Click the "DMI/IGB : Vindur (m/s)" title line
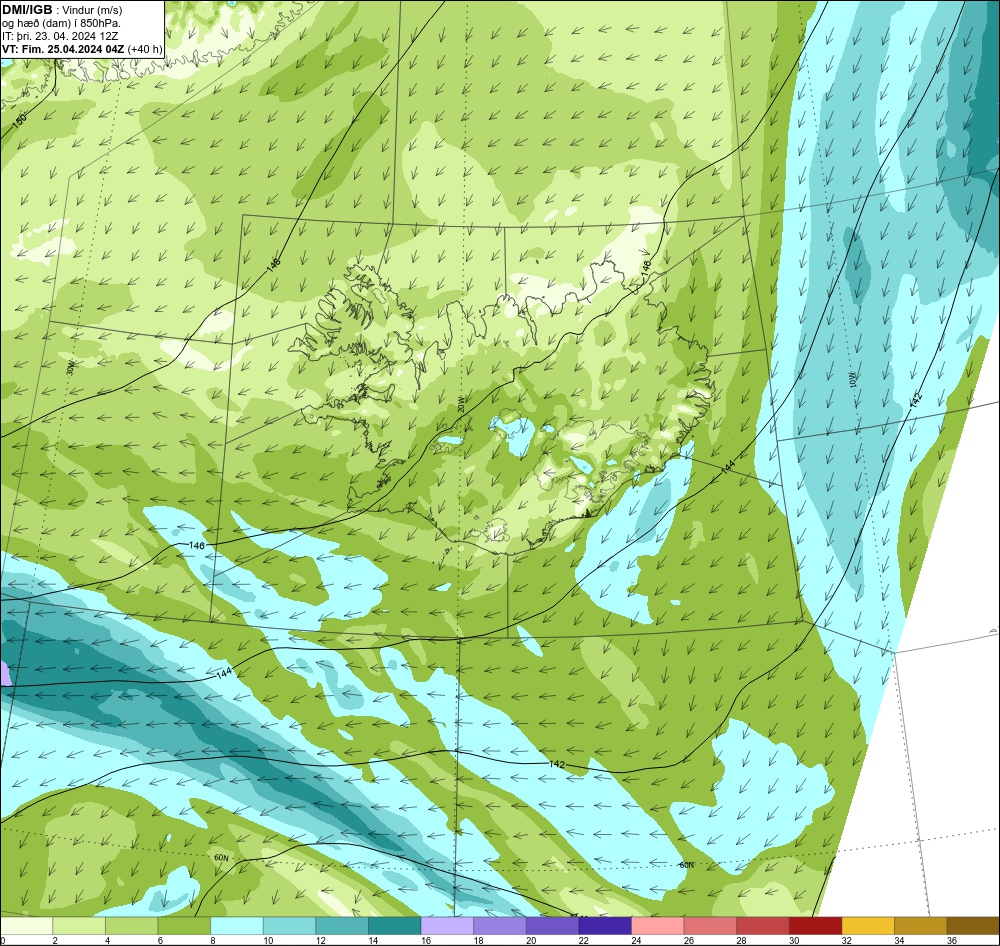Screen dimensions: 1000x946 point(62,10)
